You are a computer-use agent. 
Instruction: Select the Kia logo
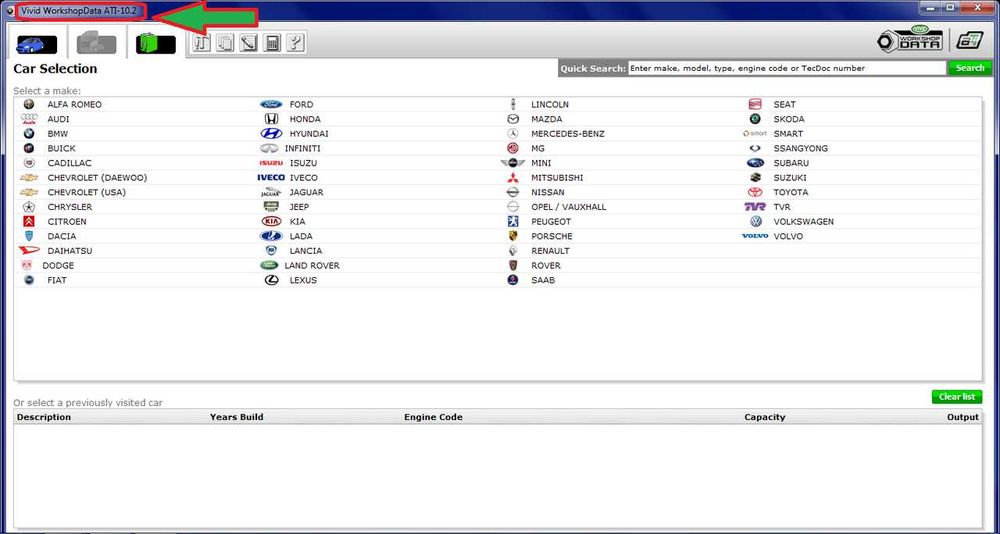click(271, 221)
